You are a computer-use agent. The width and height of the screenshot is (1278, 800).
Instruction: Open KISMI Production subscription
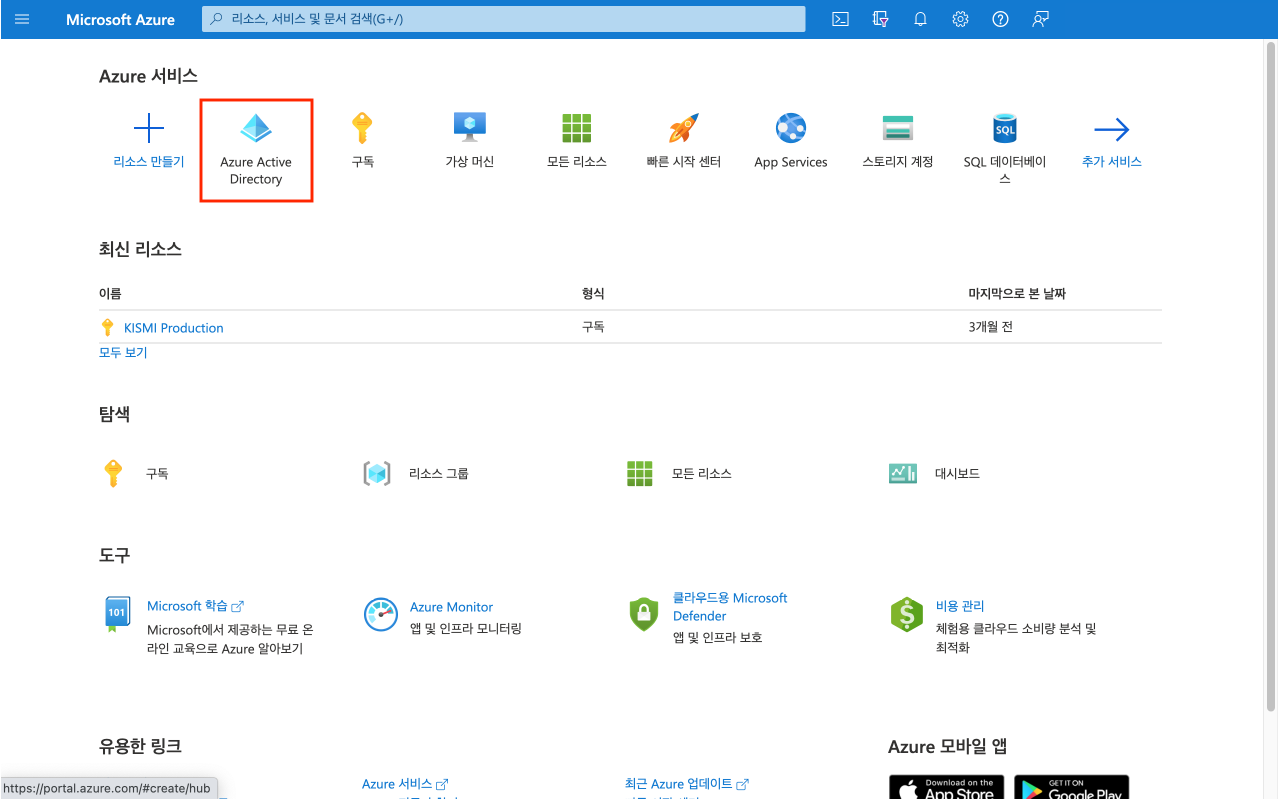click(x=173, y=328)
